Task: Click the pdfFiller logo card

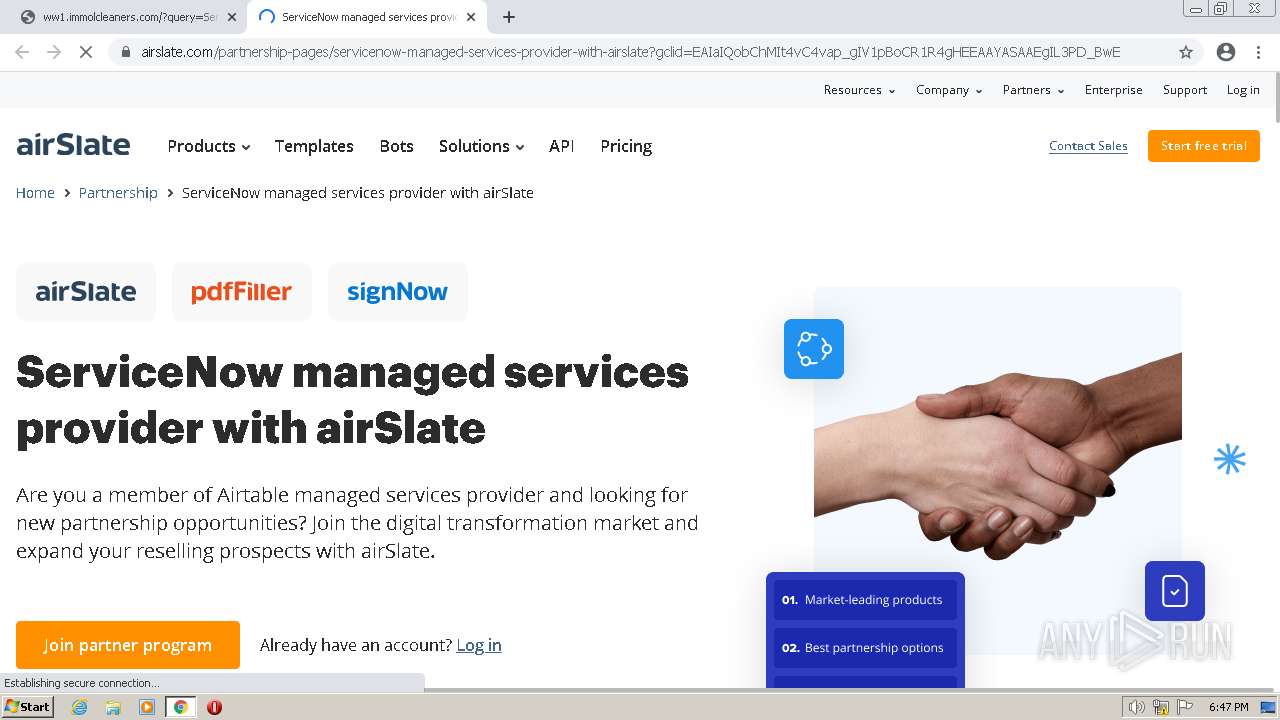Action: (242, 292)
